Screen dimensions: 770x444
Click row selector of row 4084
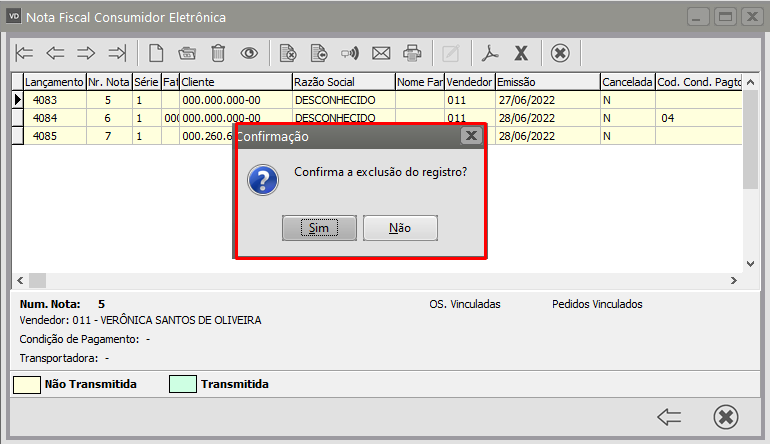(x=18, y=118)
